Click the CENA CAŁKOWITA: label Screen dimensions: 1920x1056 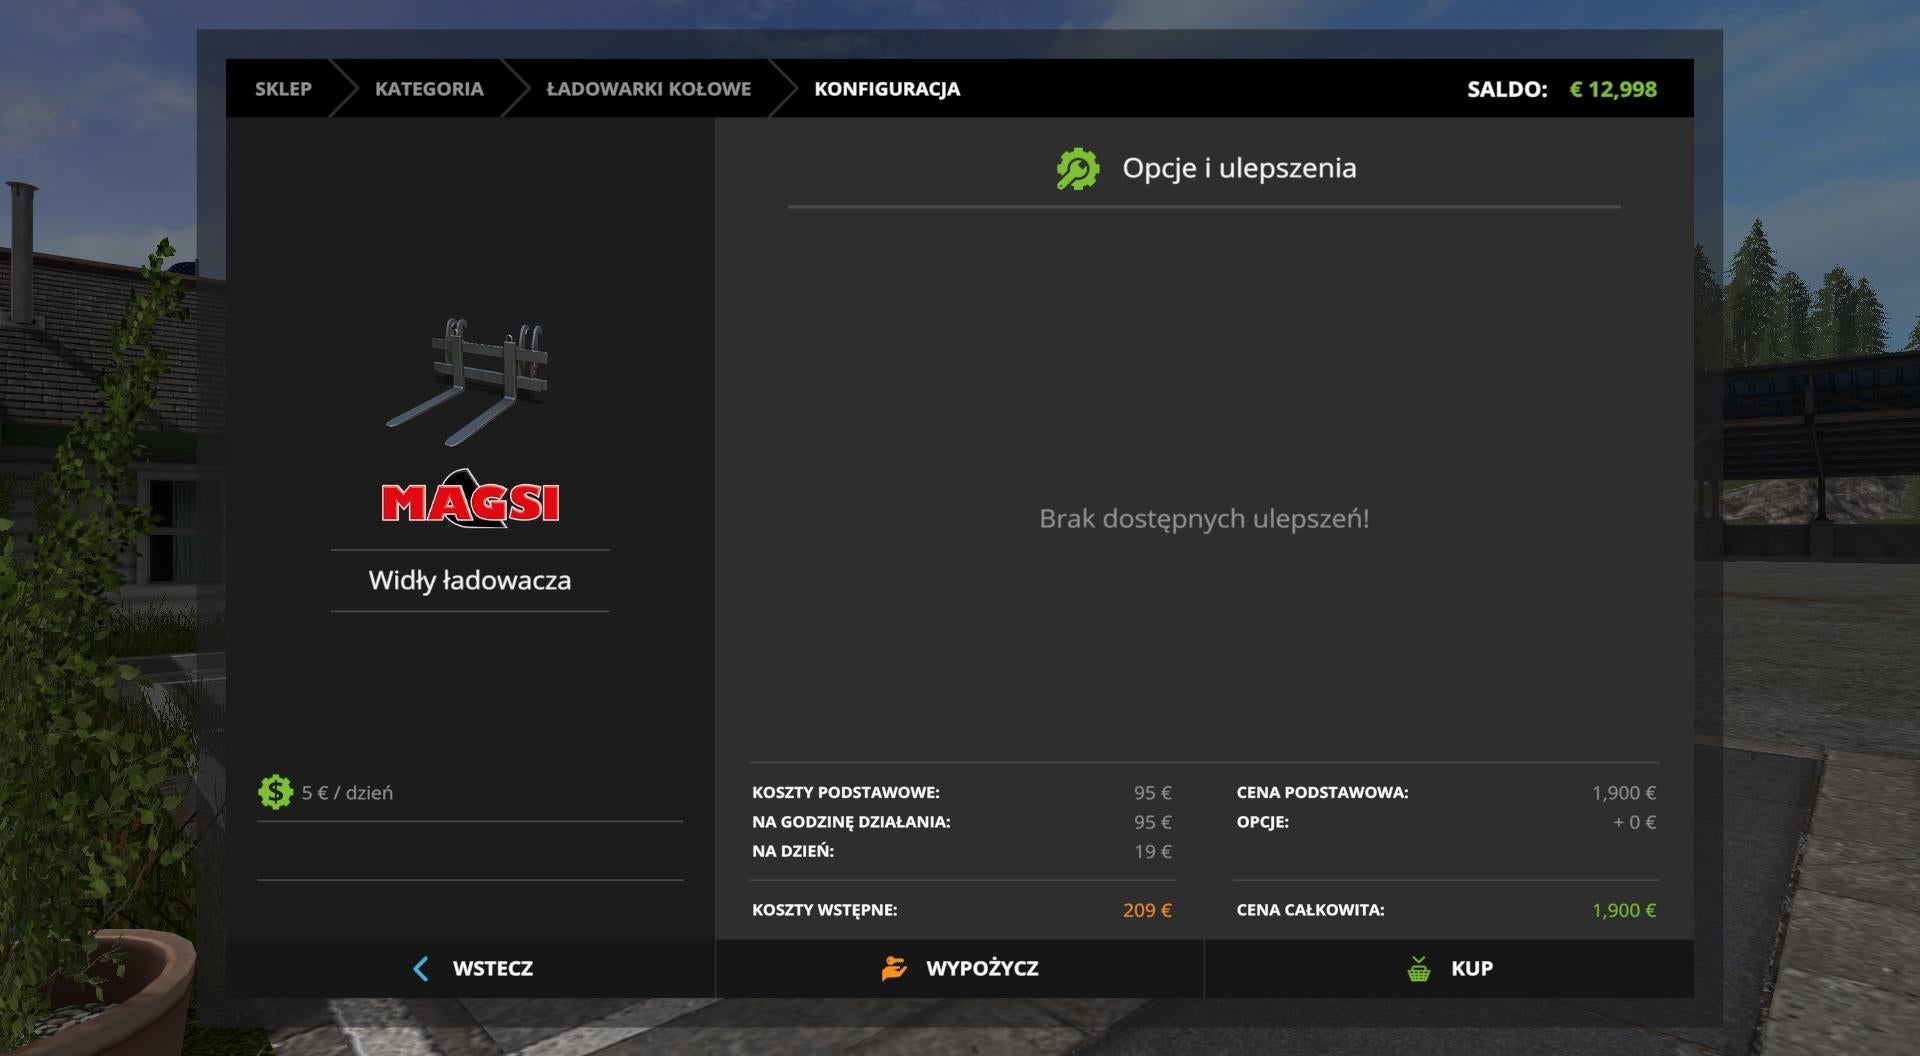click(x=1310, y=910)
